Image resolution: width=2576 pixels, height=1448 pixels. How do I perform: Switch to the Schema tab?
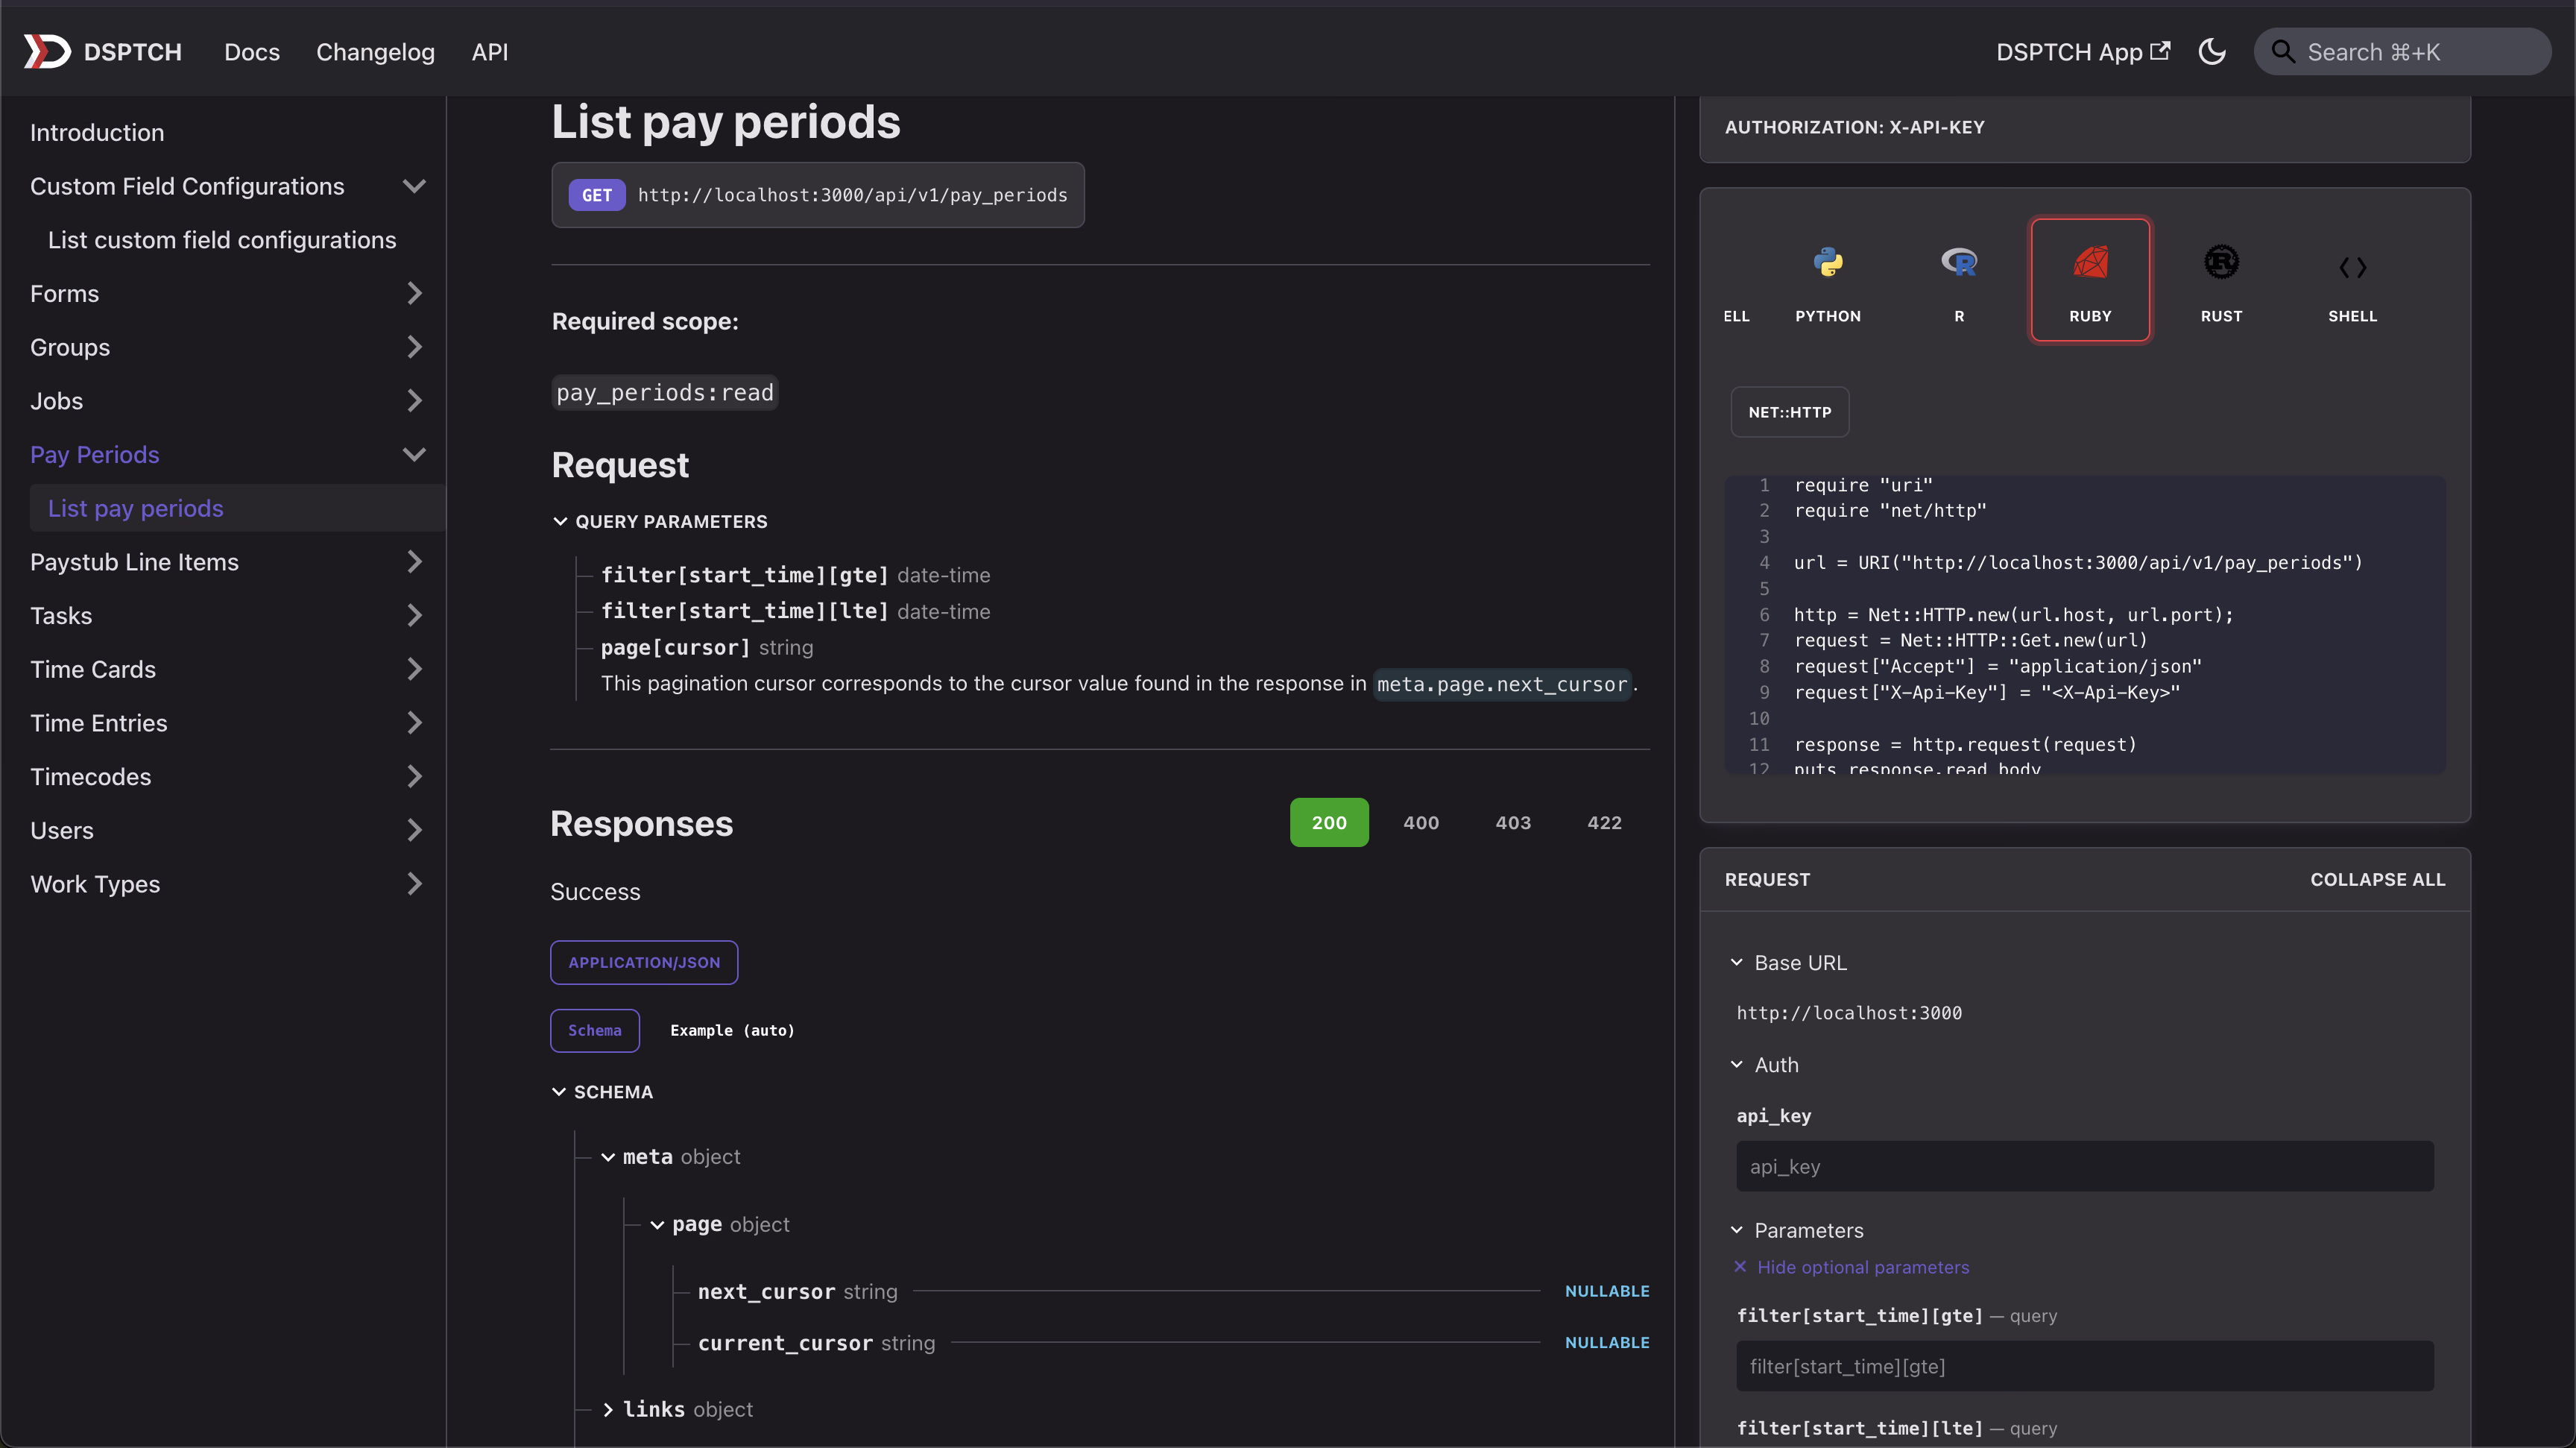pyautogui.click(x=595, y=1030)
